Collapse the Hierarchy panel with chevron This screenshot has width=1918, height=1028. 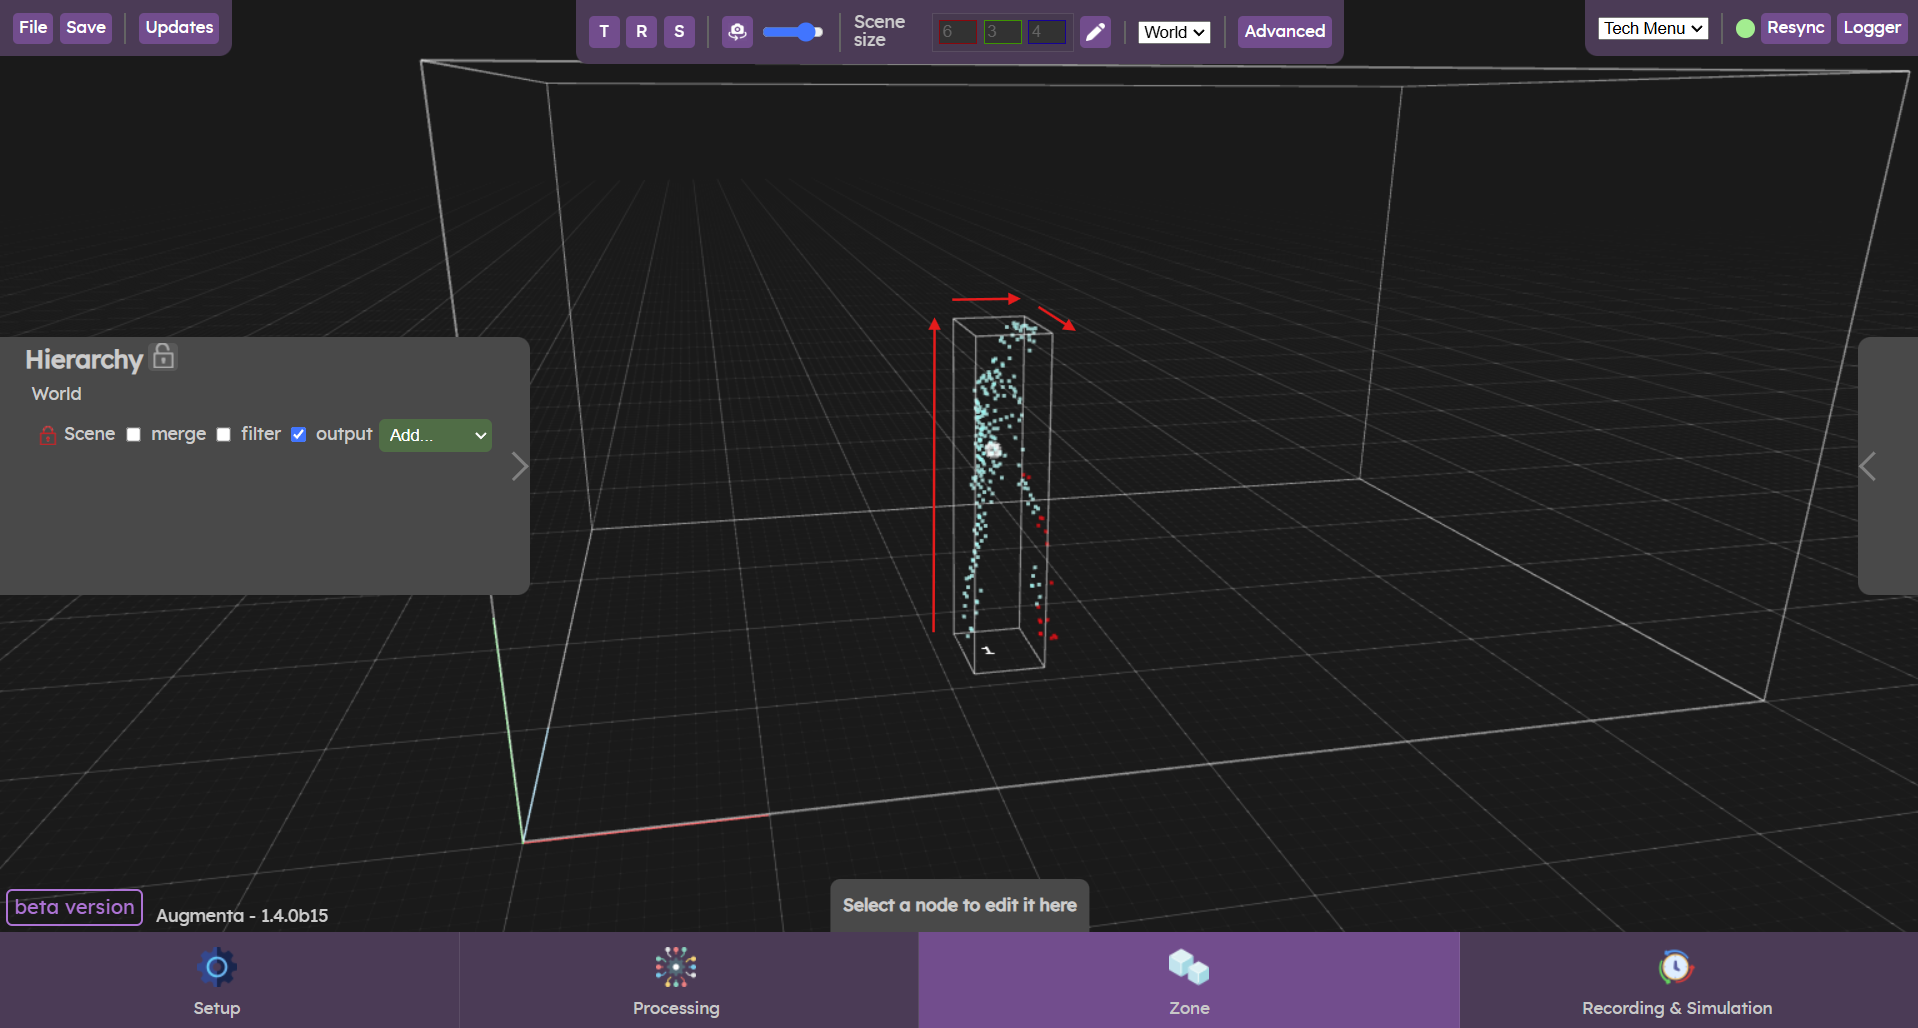(x=519, y=466)
